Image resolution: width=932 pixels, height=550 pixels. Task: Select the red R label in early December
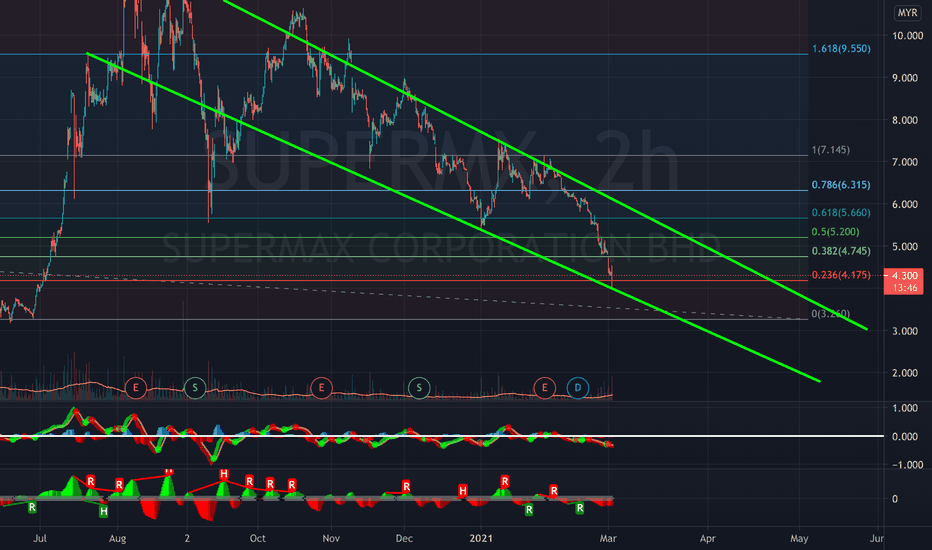tap(406, 486)
